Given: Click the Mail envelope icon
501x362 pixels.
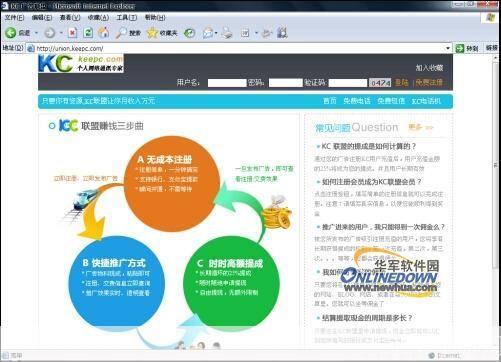Looking at the screenshot, I should [208, 33].
